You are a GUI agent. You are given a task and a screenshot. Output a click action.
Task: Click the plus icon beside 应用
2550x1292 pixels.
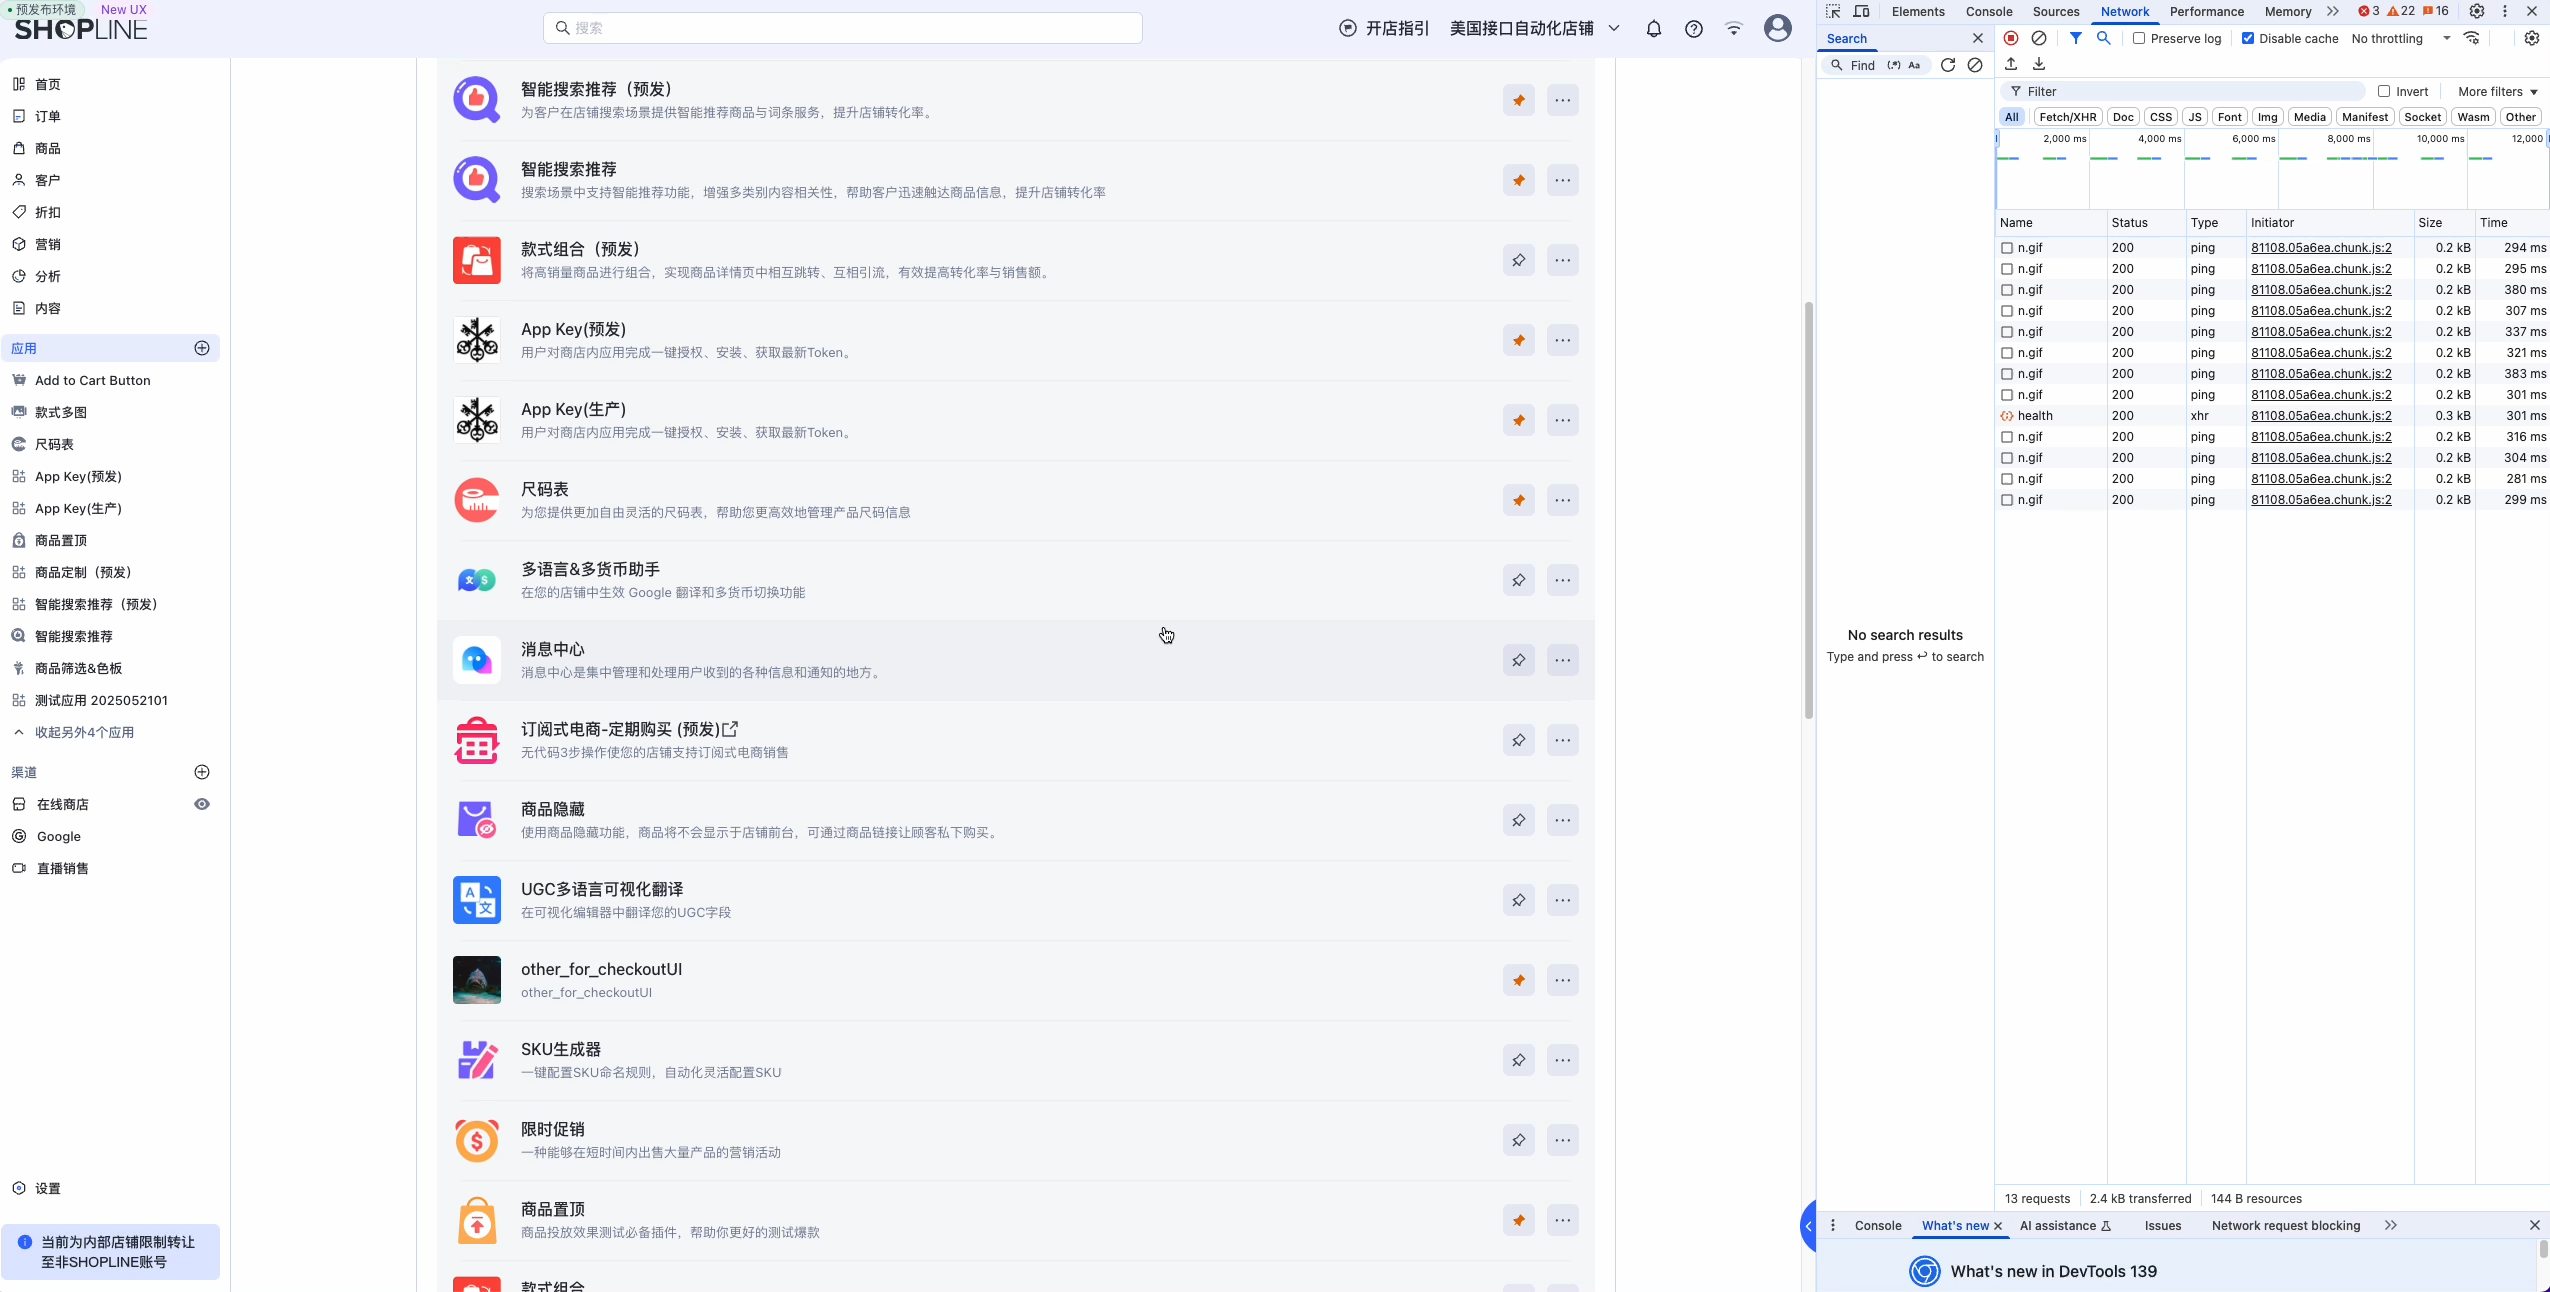click(x=202, y=348)
